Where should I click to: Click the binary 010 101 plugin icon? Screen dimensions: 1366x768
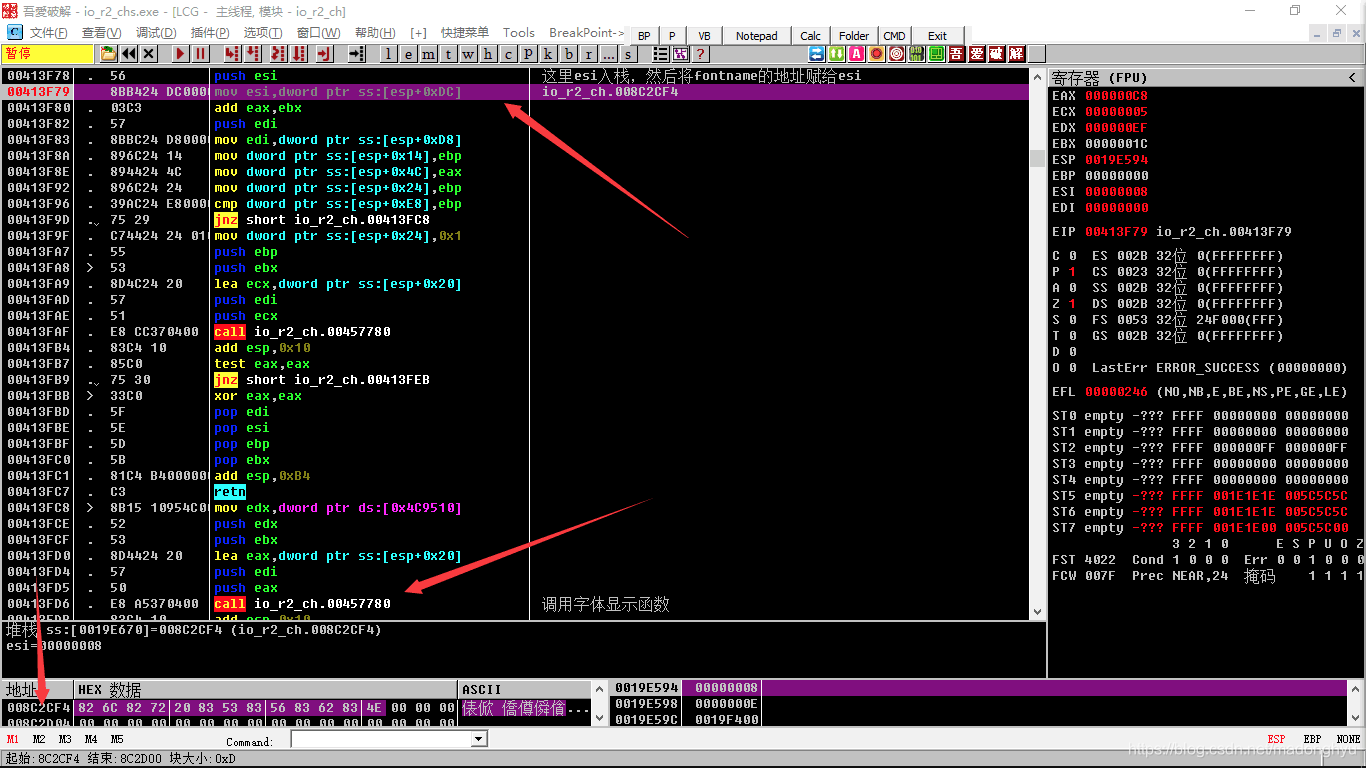pos(916,54)
